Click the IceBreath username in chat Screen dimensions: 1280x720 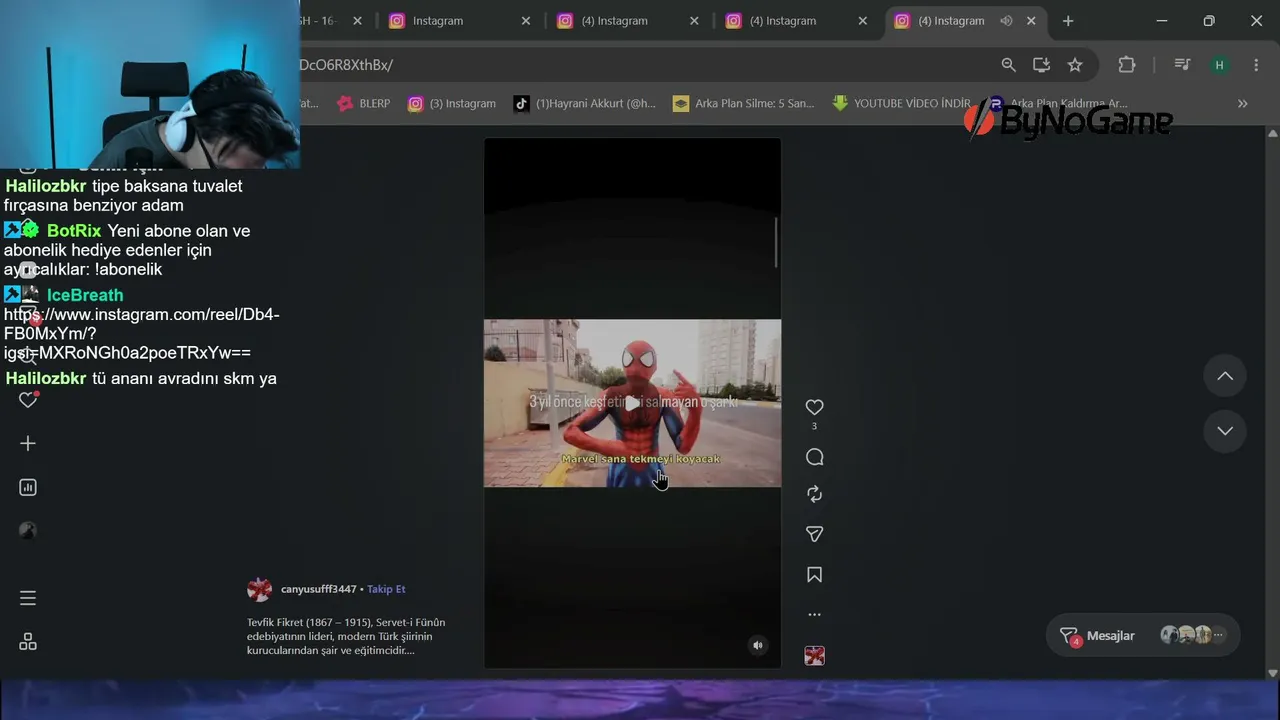click(85, 295)
